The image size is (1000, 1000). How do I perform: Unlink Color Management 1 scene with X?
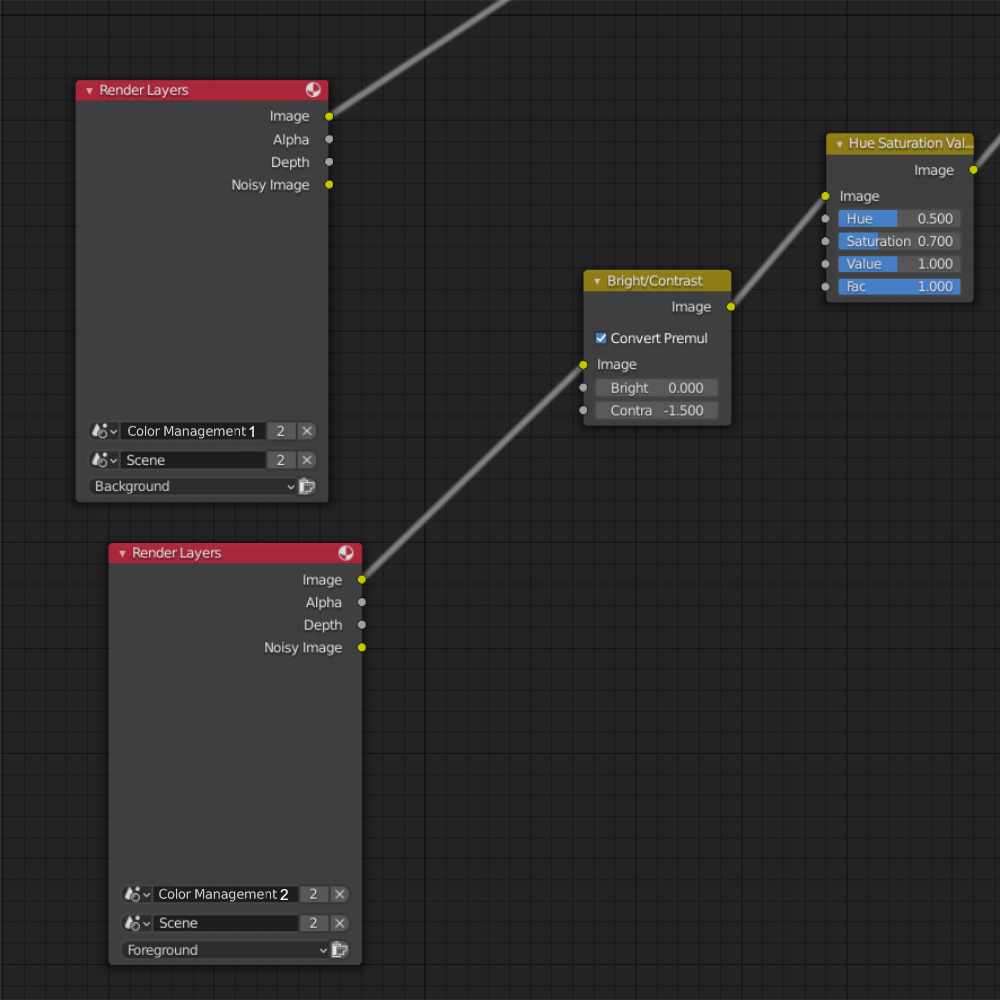pyautogui.click(x=307, y=431)
